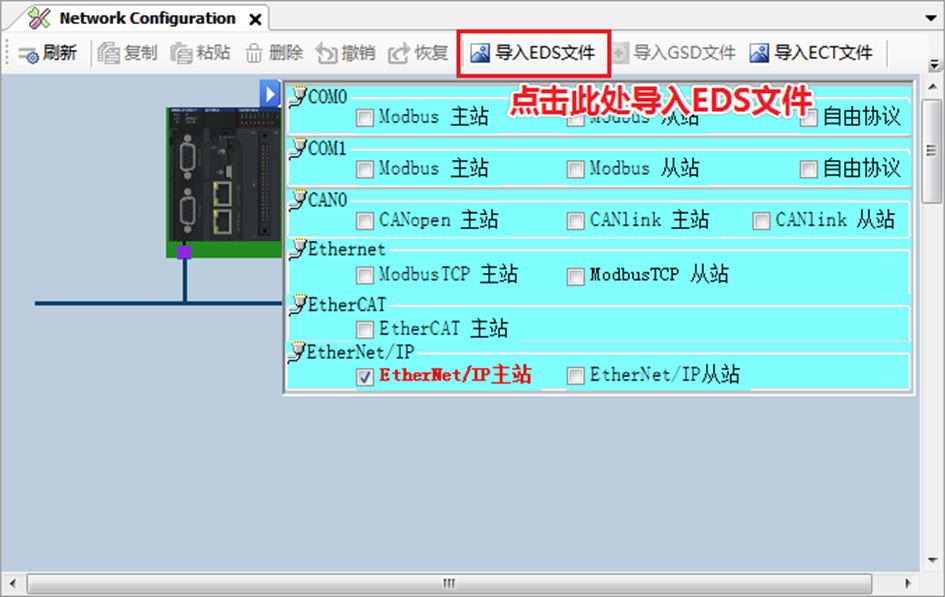Viewport: 945px width, 597px height.
Task: Enable ModbusTCP 主站 checkbox
Action: point(365,275)
